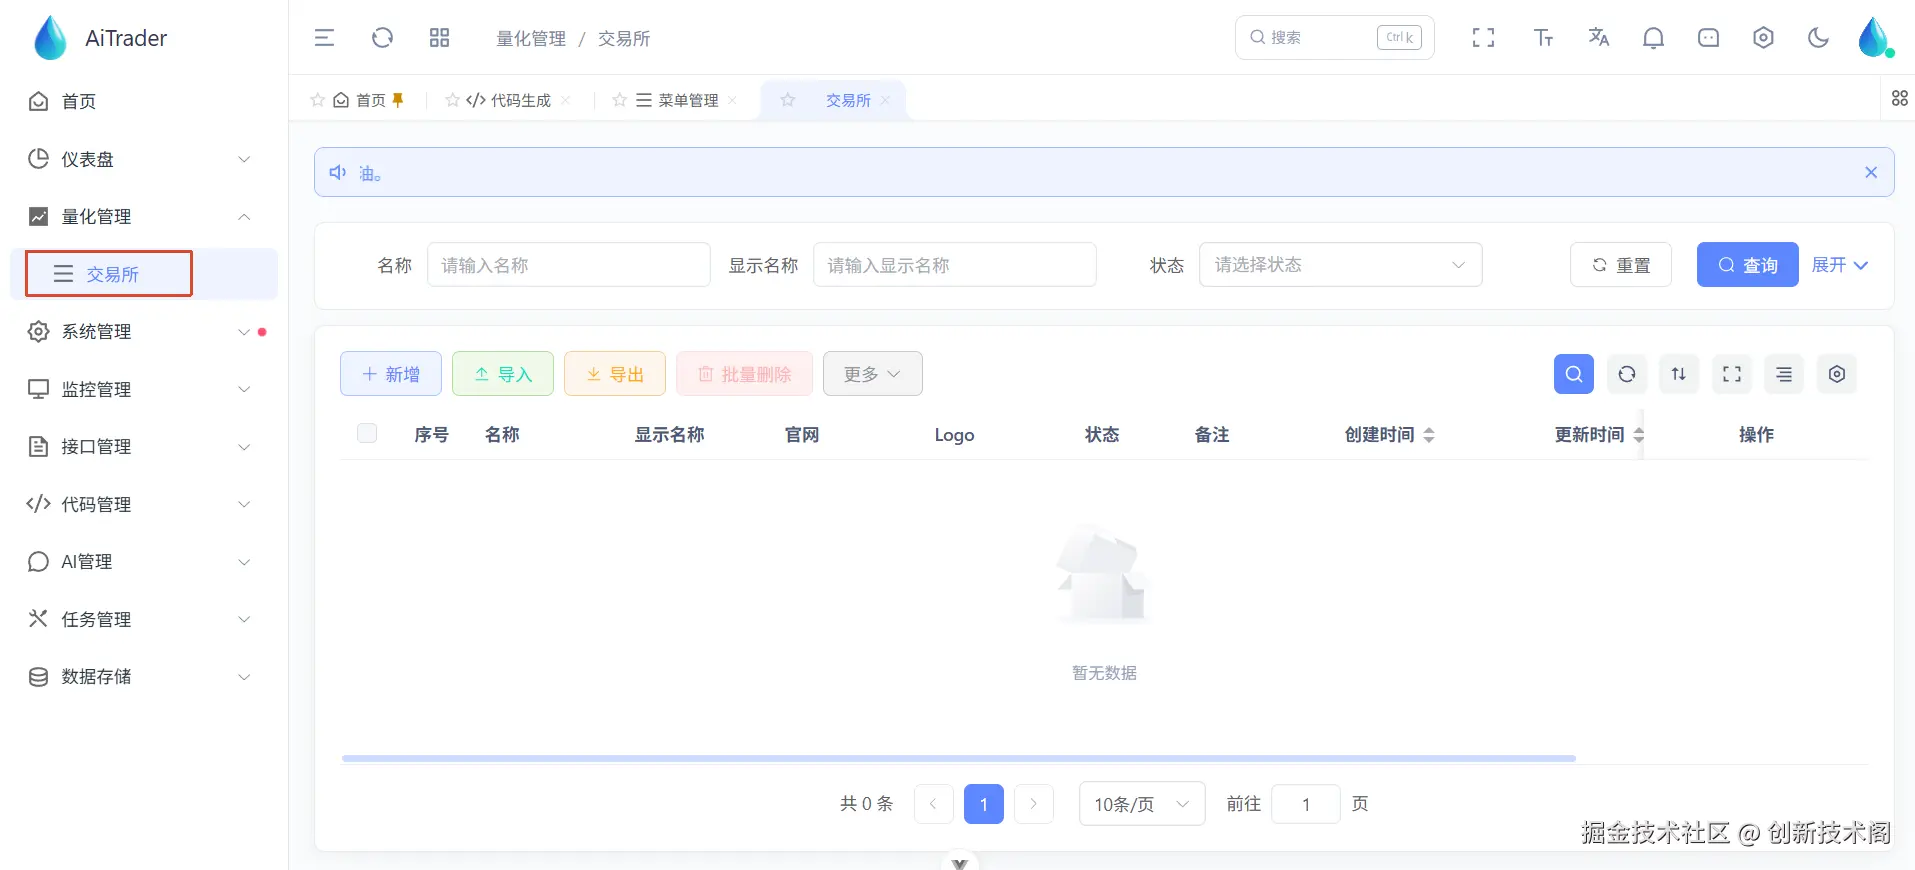Switch to the 菜单管理 tab
The image size is (1915, 870).
[x=677, y=100]
